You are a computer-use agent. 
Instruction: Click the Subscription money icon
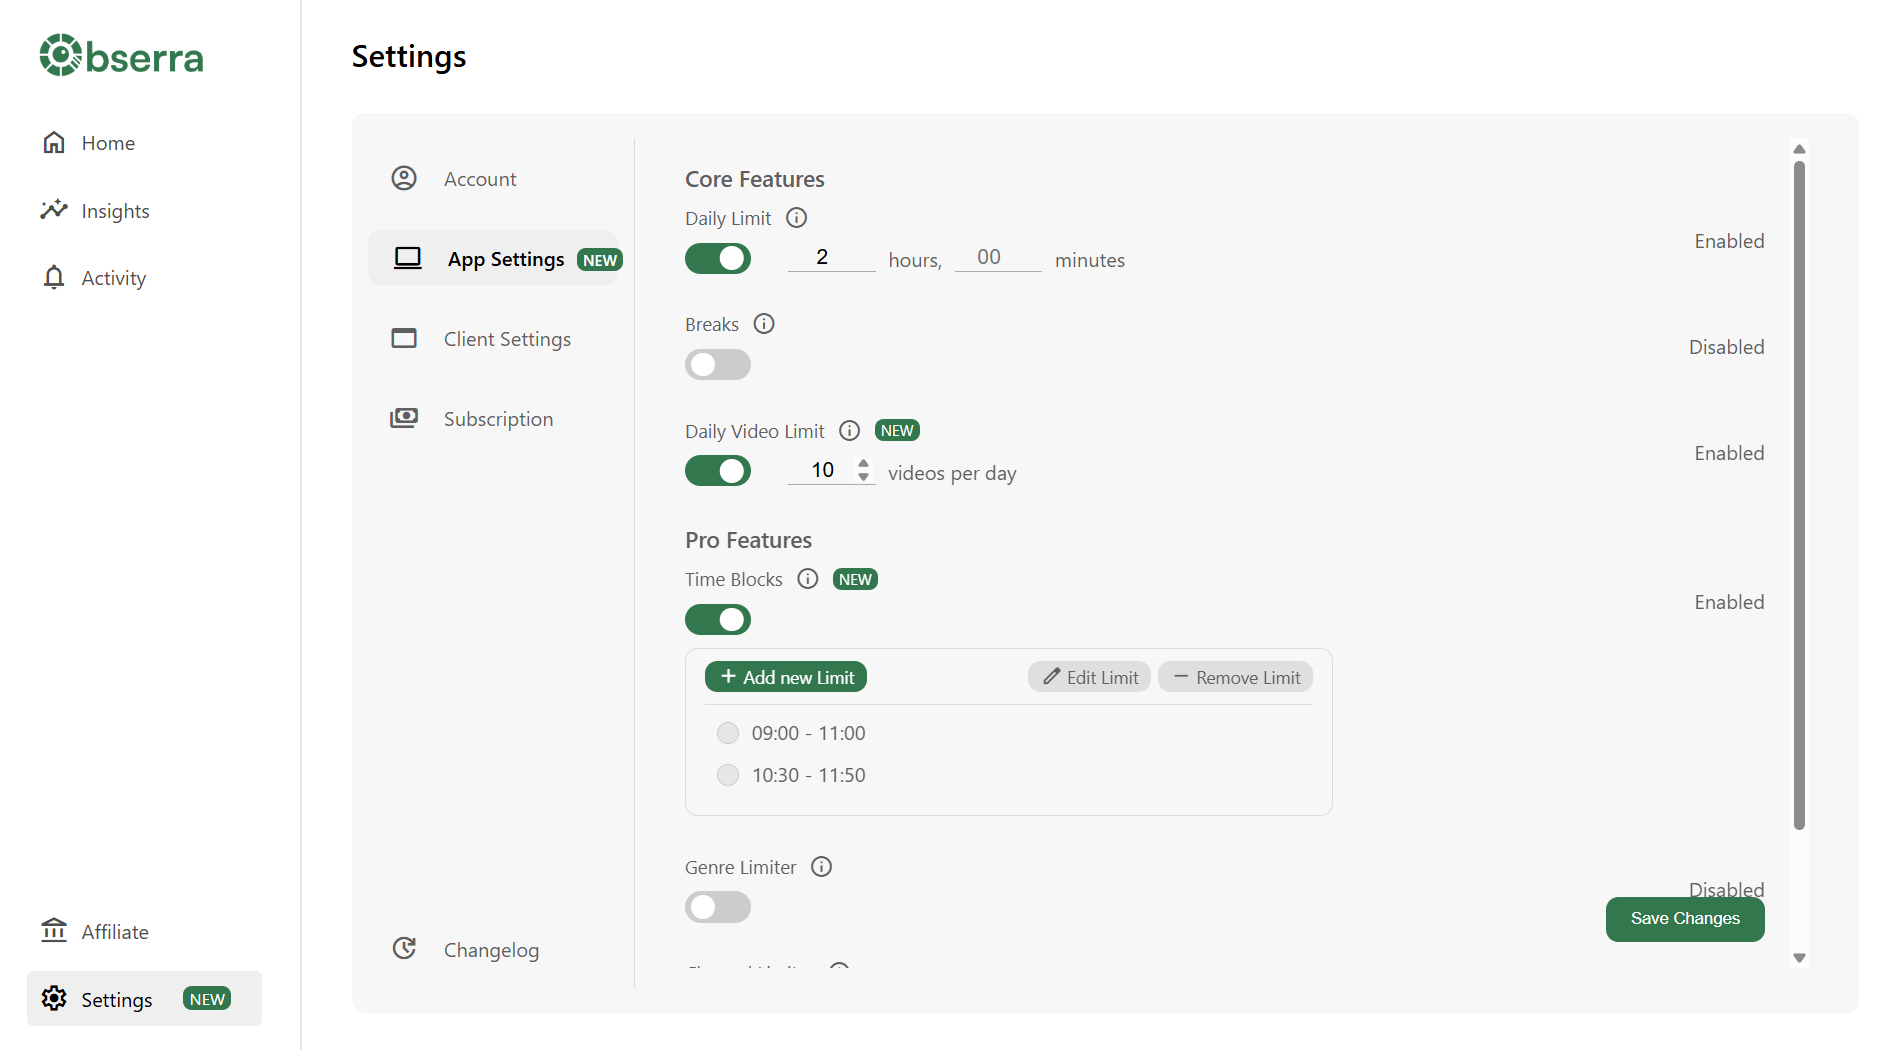coord(404,418)
